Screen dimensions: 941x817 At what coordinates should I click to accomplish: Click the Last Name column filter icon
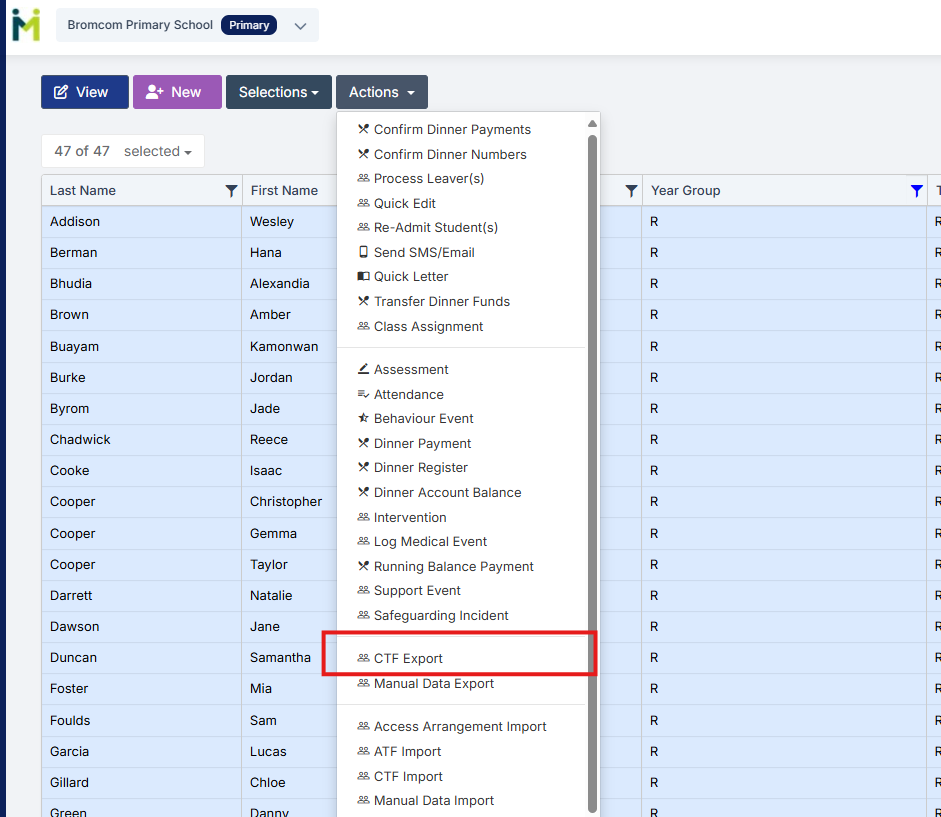(x=231, y=191)
